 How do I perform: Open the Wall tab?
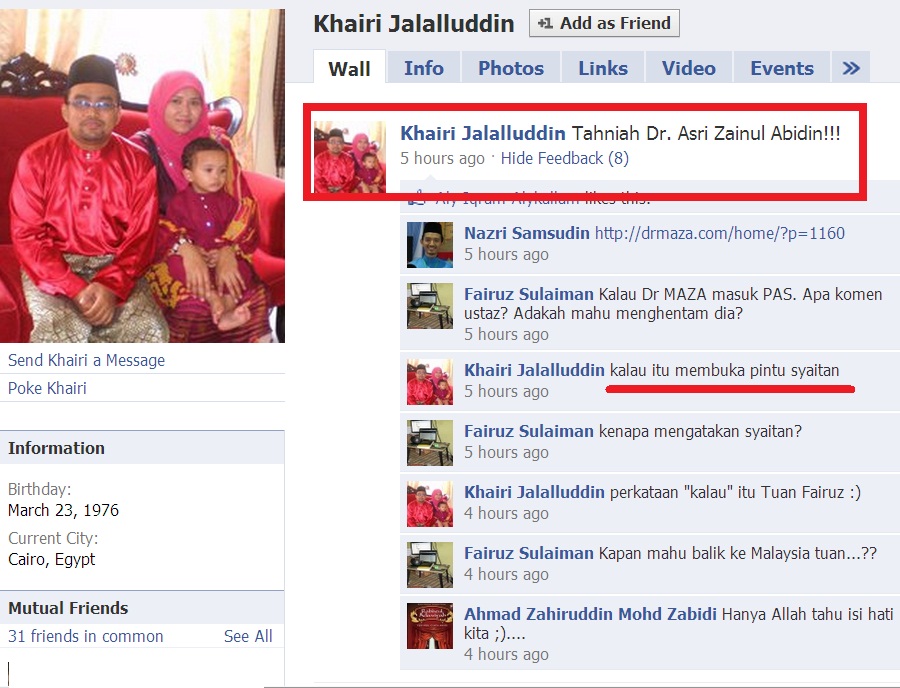349,68
